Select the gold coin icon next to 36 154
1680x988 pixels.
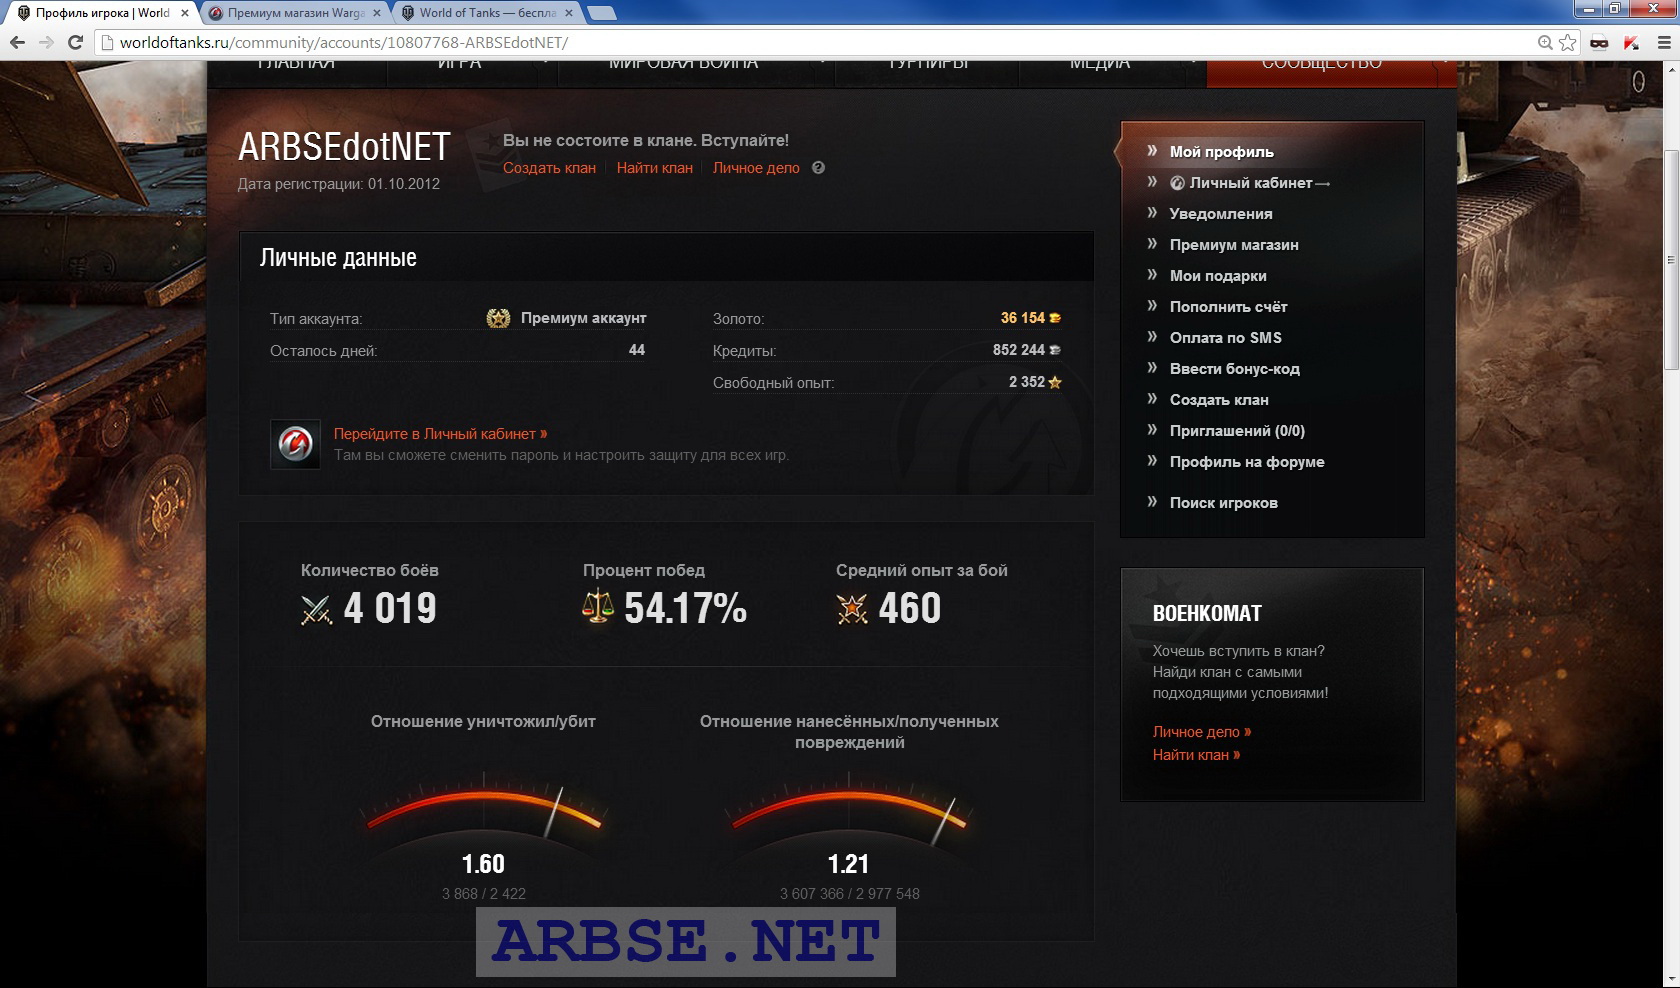tap(1055, 318)
